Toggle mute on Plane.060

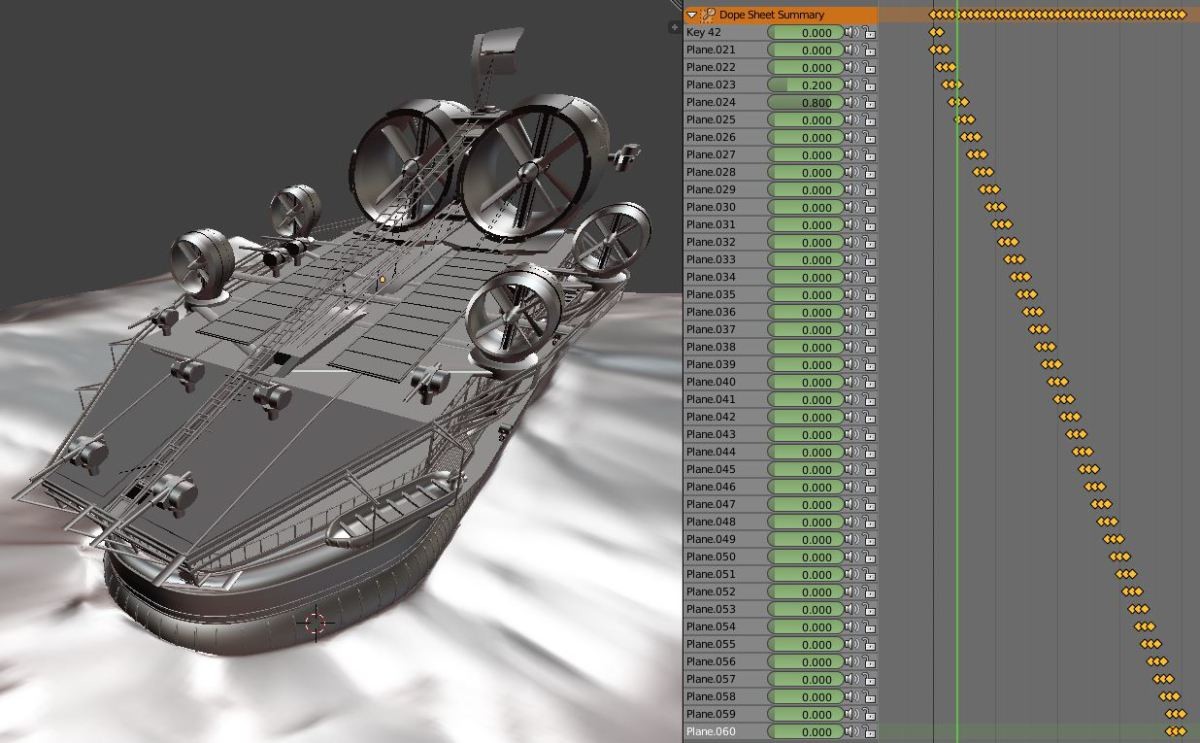click(x=851, y=732)
